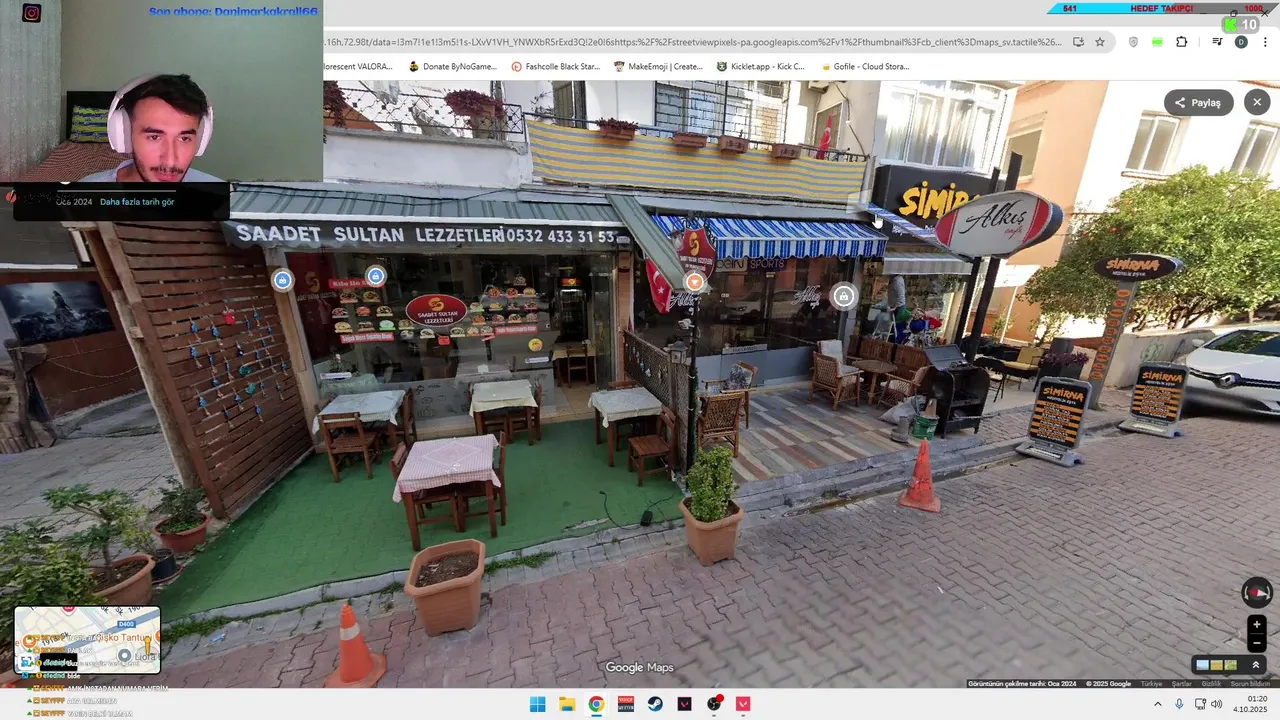Open the MakeEmoji bookmark
The image size is (1280, 720).
(658, 67)
